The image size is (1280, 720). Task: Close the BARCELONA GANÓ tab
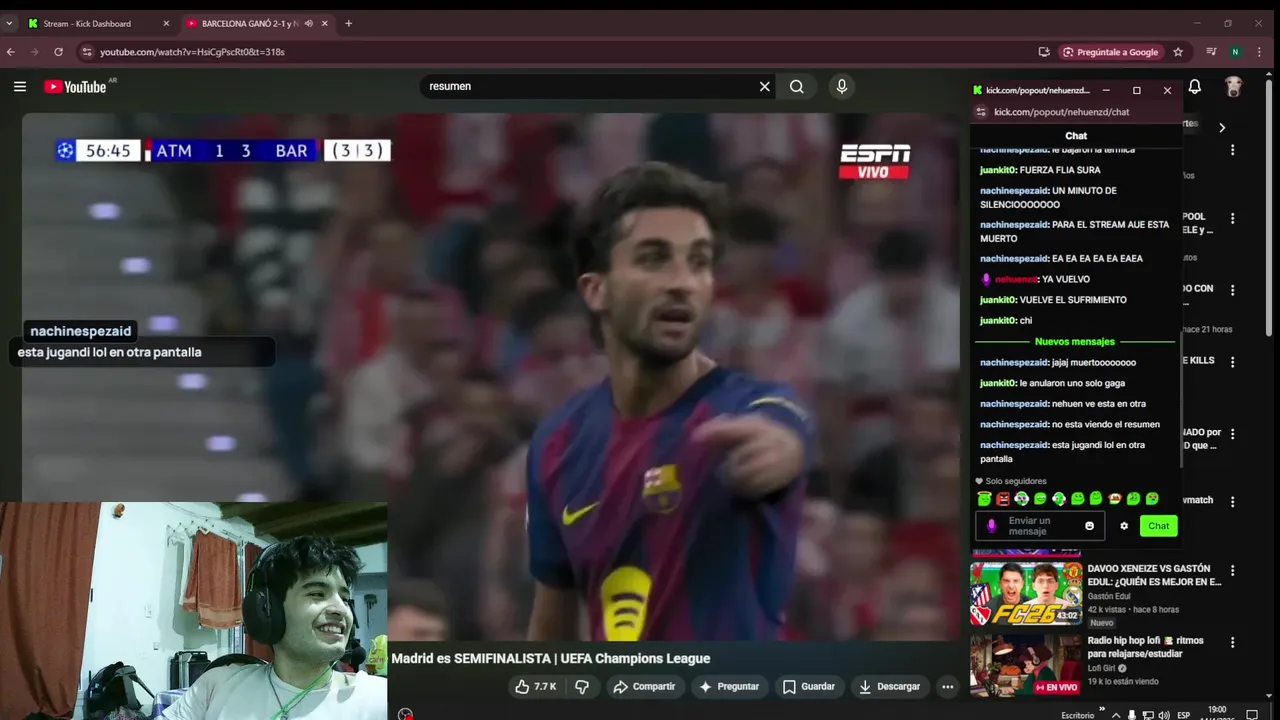(x=325, y=23)
